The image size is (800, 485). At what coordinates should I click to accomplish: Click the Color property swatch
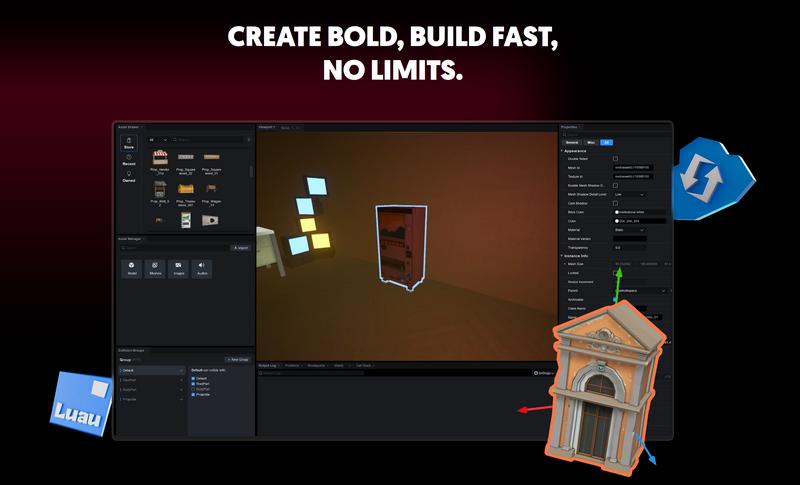617,221
